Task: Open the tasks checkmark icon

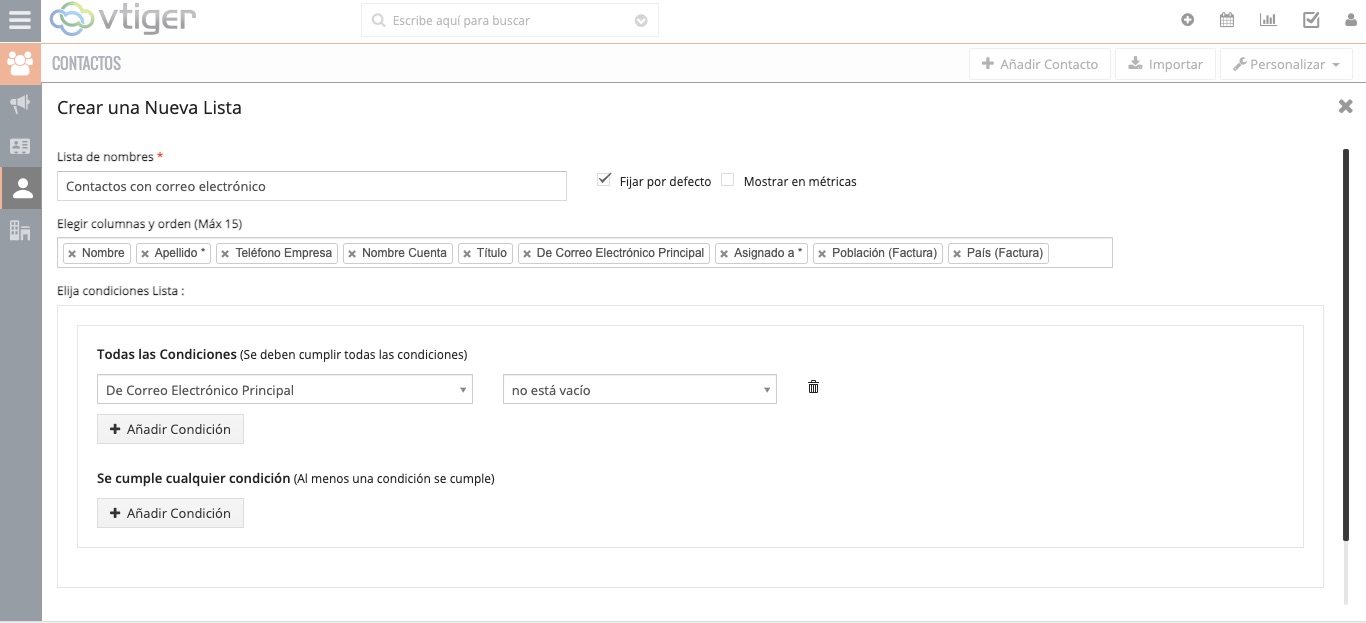Action: point(1311,20)
